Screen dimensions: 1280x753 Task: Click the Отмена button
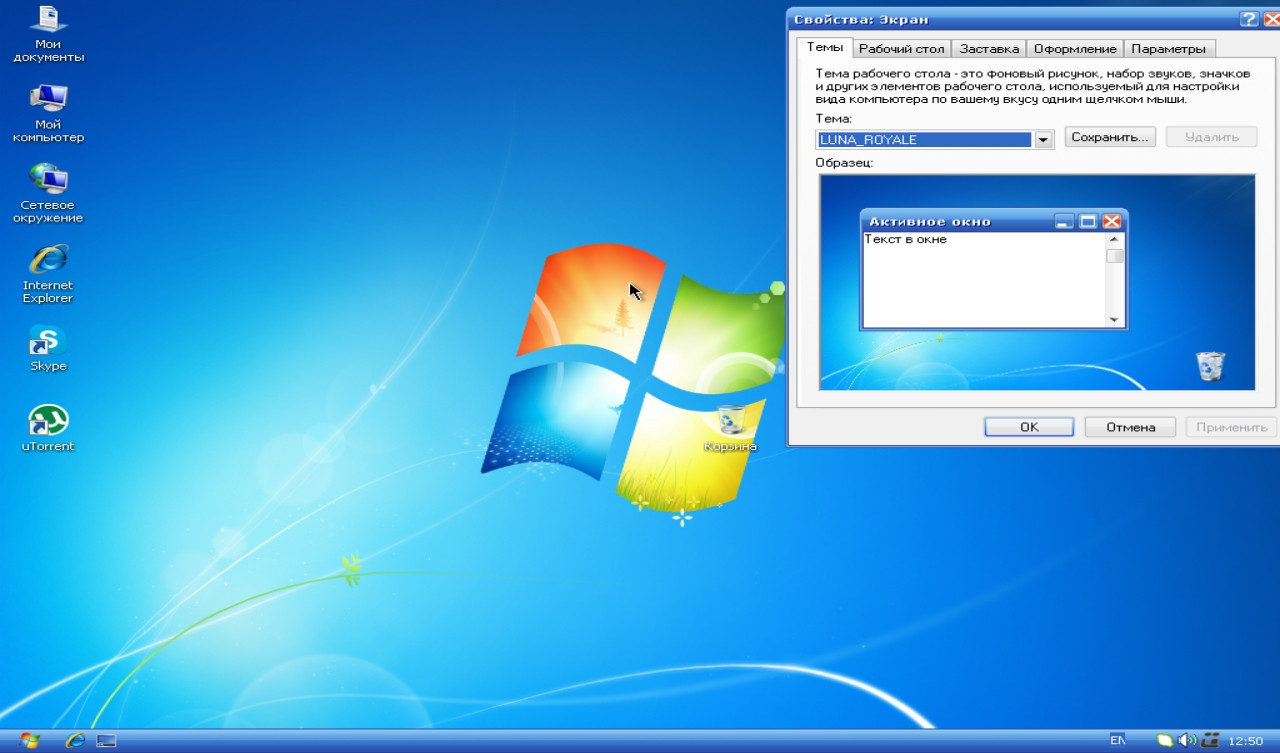pyautogui.click(x=1130, y=427)
